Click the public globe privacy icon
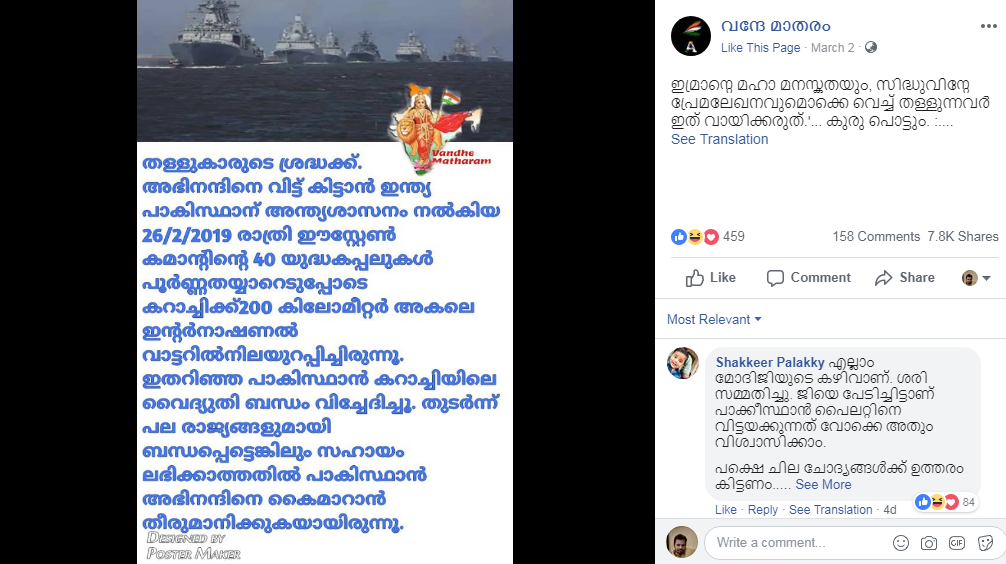The image size is (1006, 564). [871, 47]
